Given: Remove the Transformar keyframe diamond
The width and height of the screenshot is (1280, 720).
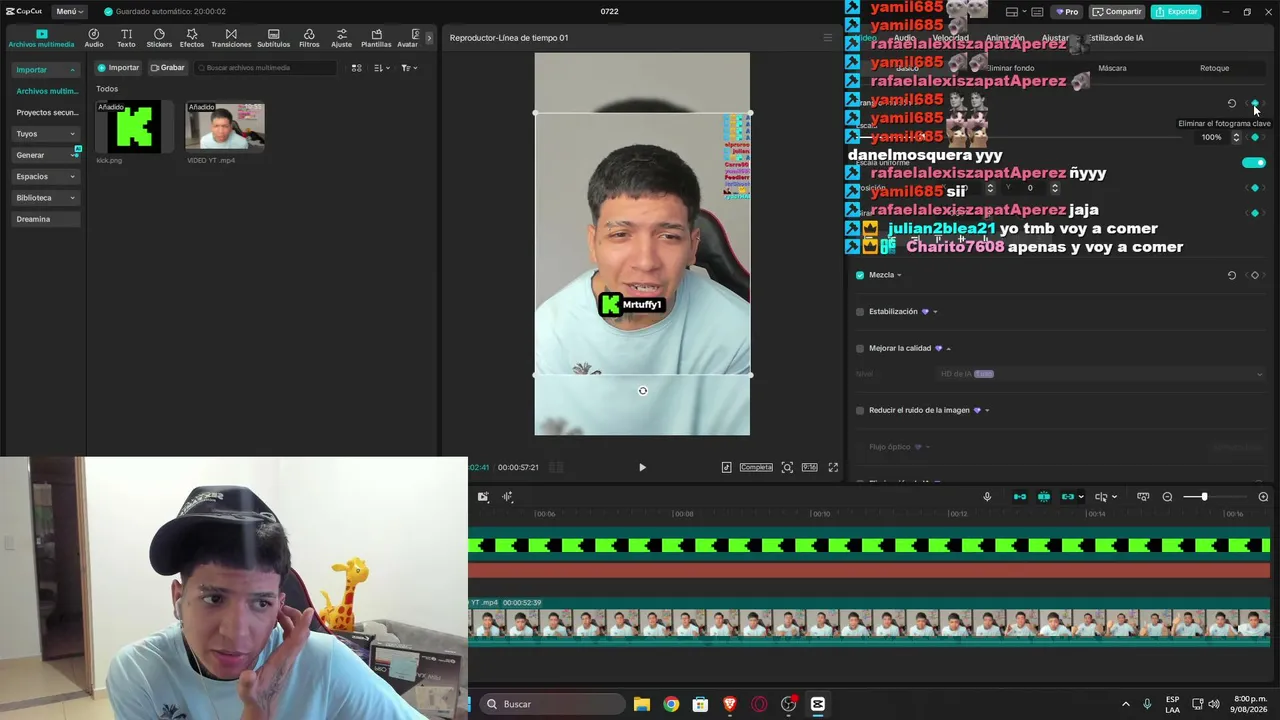Looking at the screenshot, I should click(1255, 103).
